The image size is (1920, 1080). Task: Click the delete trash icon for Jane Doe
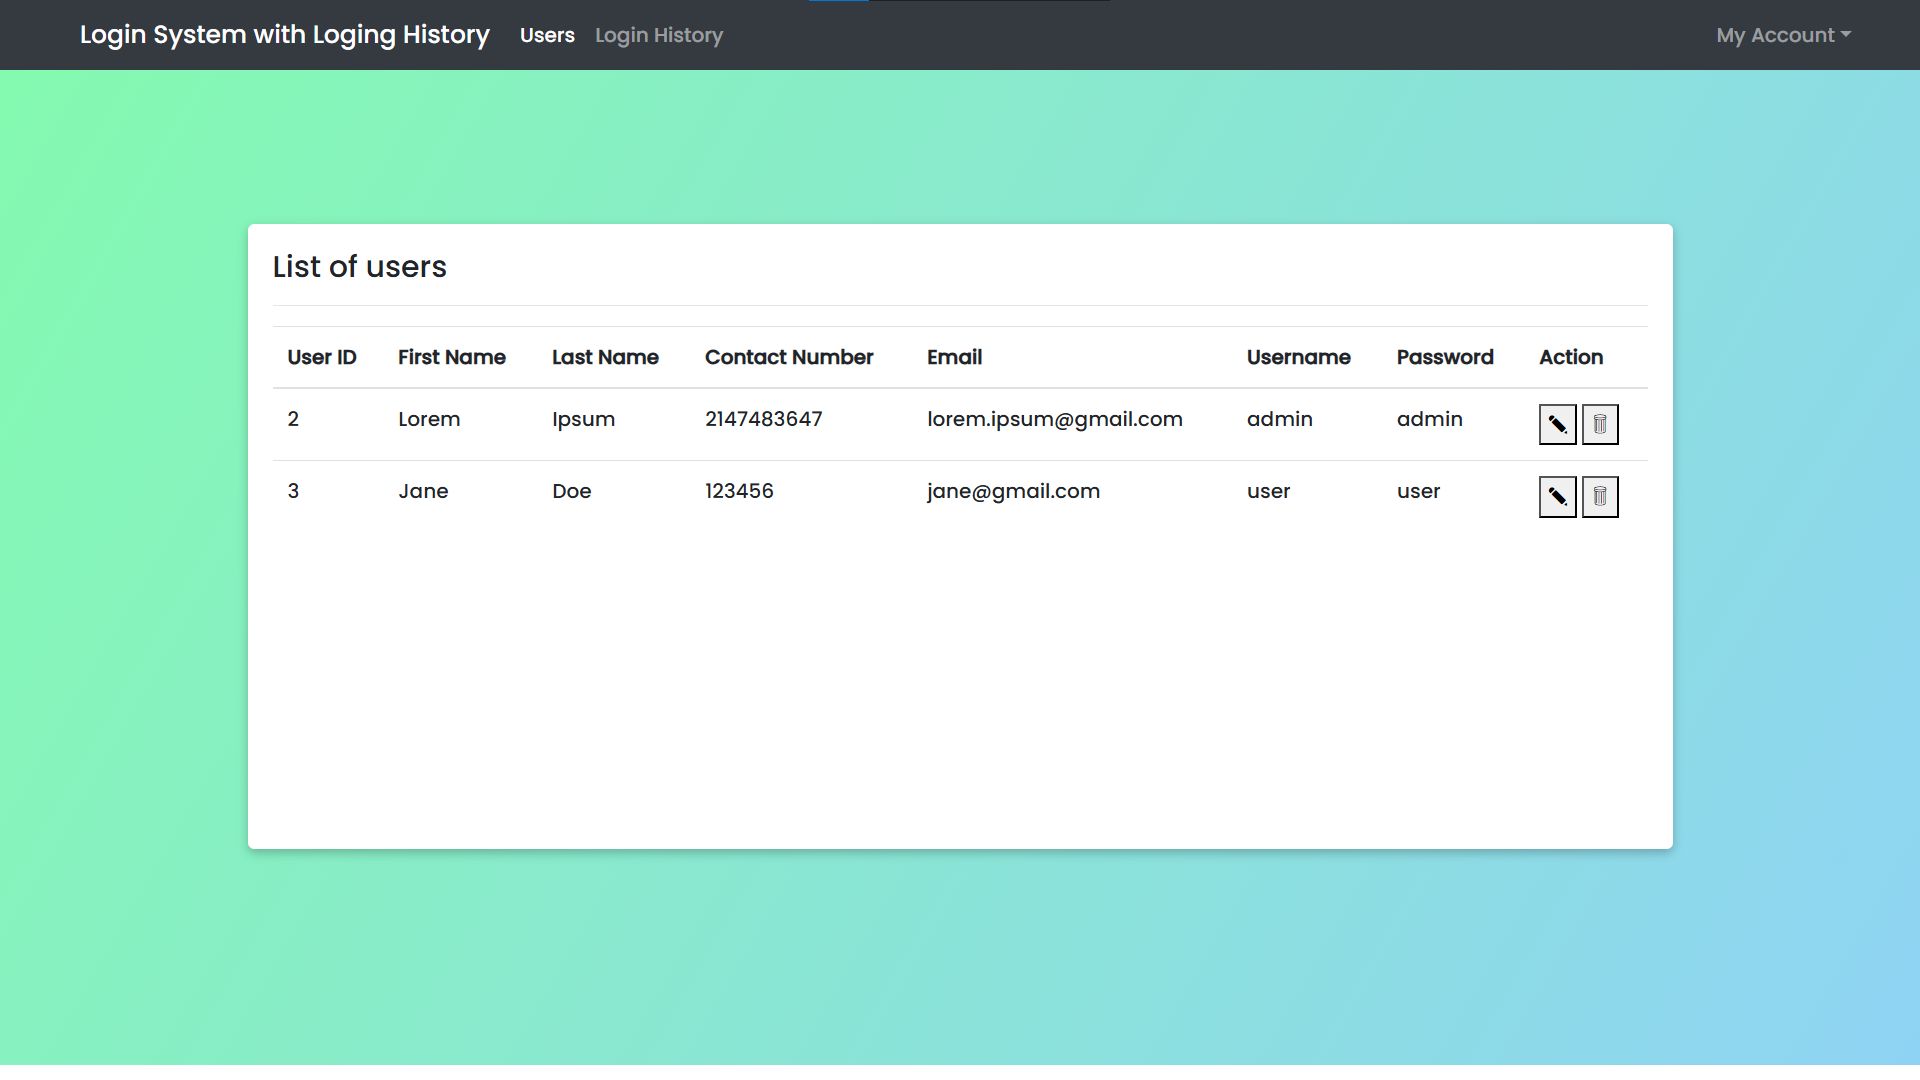1599,497
